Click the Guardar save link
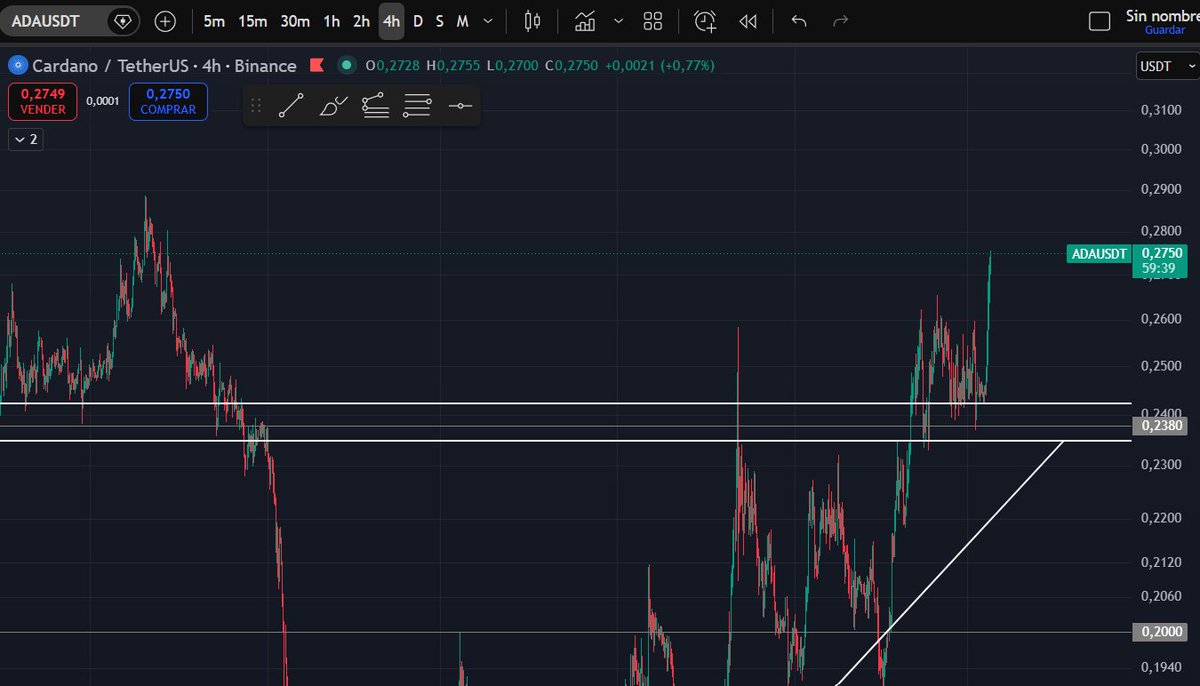The width and height of the screenshot is (1200, 686). [1165, 30]
